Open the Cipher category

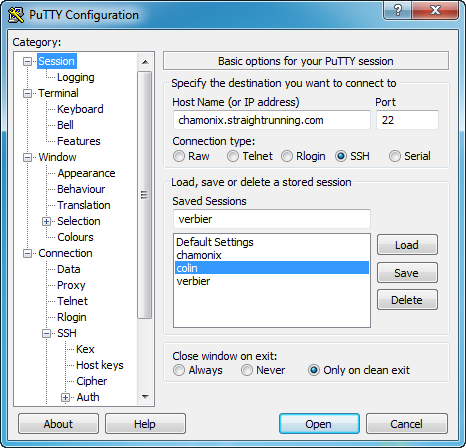click(92, 381)
